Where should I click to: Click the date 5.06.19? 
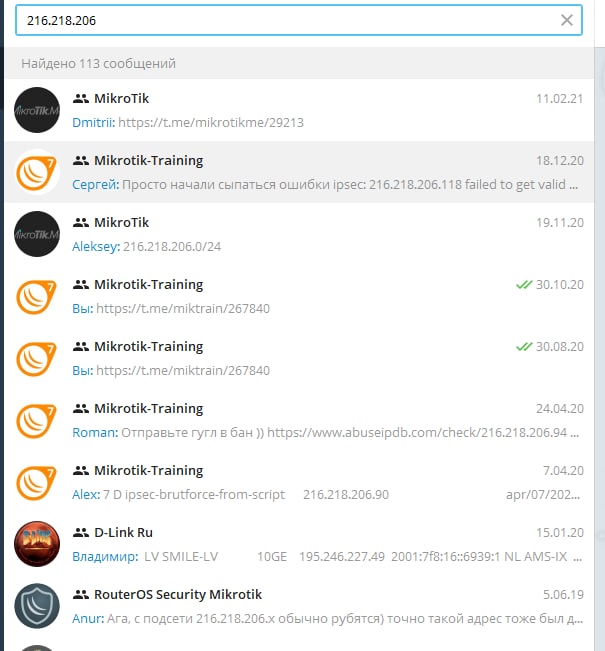pyautogui.click(x=563, y=595)
